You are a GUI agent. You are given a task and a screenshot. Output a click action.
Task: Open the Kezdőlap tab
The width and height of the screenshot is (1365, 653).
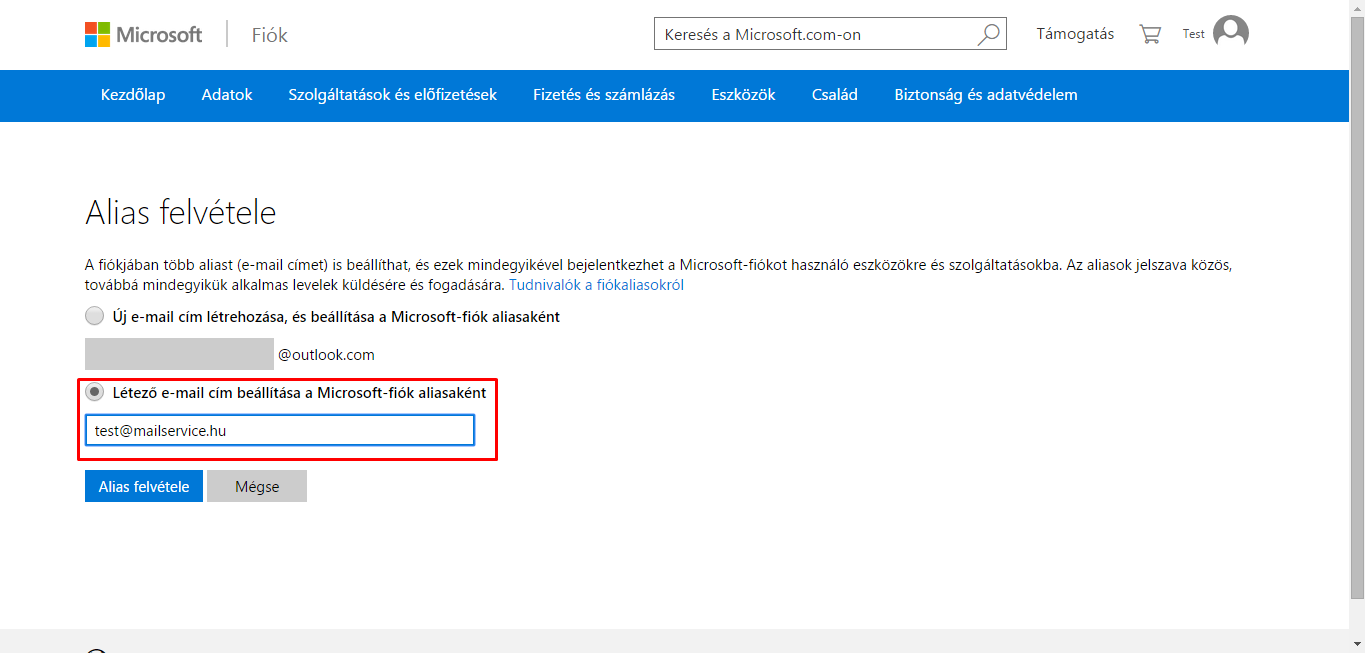pyautogui.click(x=133, y=95)
